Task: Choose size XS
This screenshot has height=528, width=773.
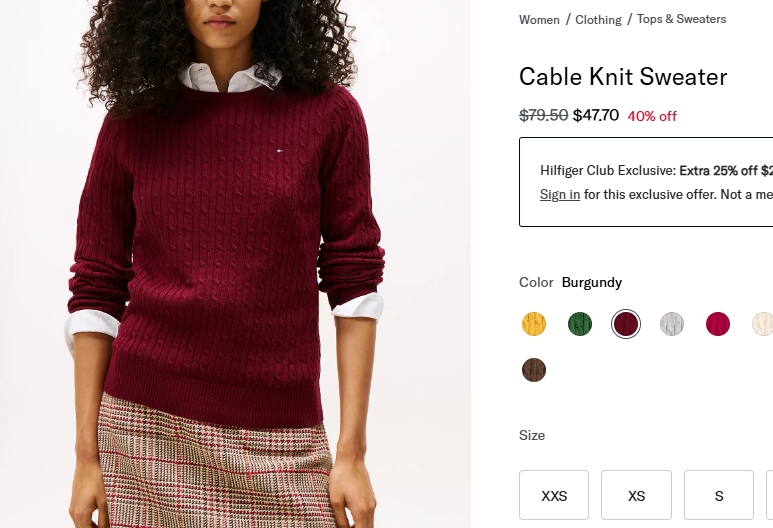Action: pos(636,495)
